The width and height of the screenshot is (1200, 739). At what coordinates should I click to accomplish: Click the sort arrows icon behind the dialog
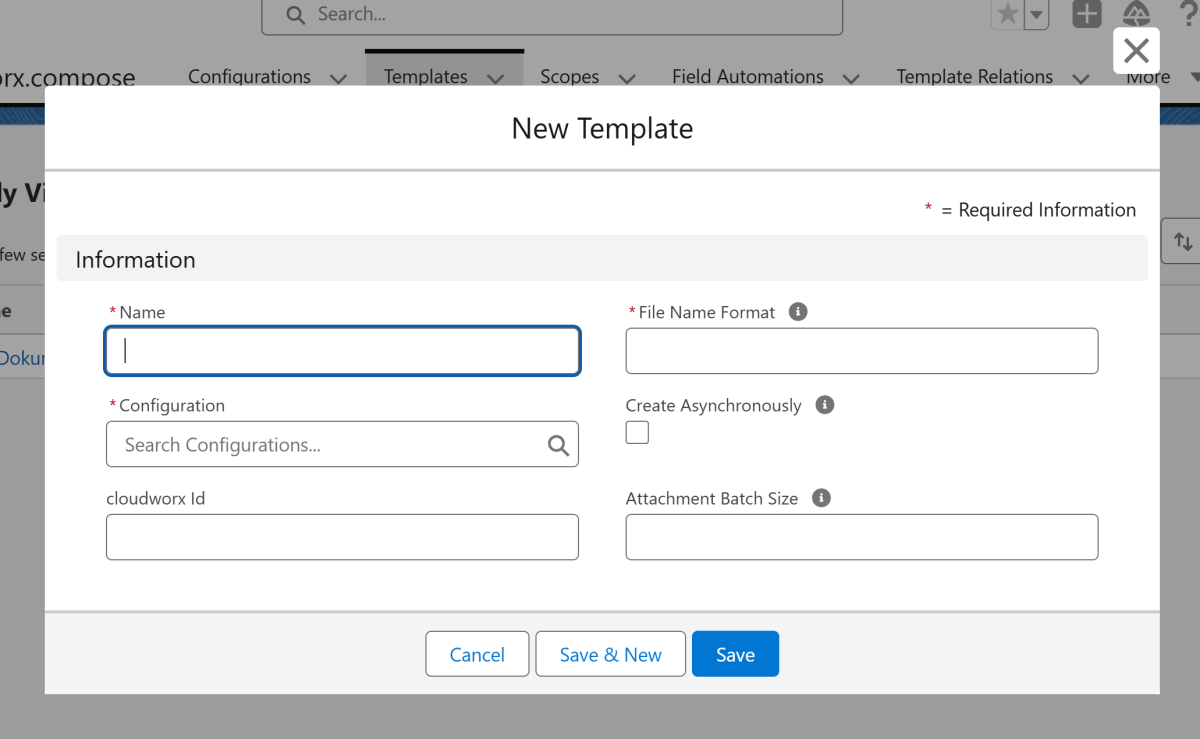pyautogui.click(x=1183, y=242)
